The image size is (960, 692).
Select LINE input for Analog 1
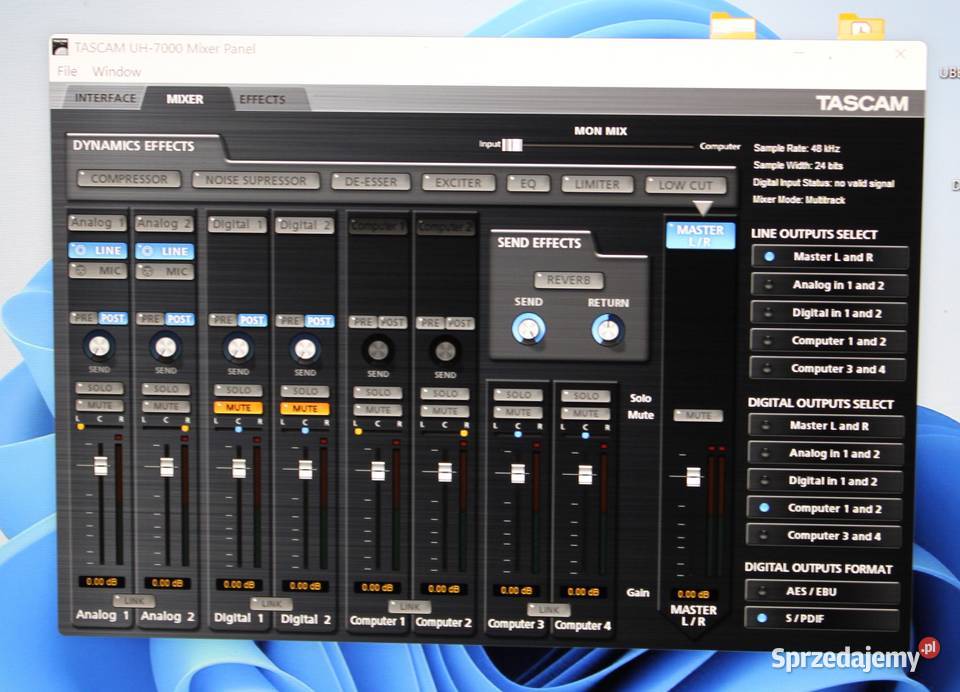(98, 250)
